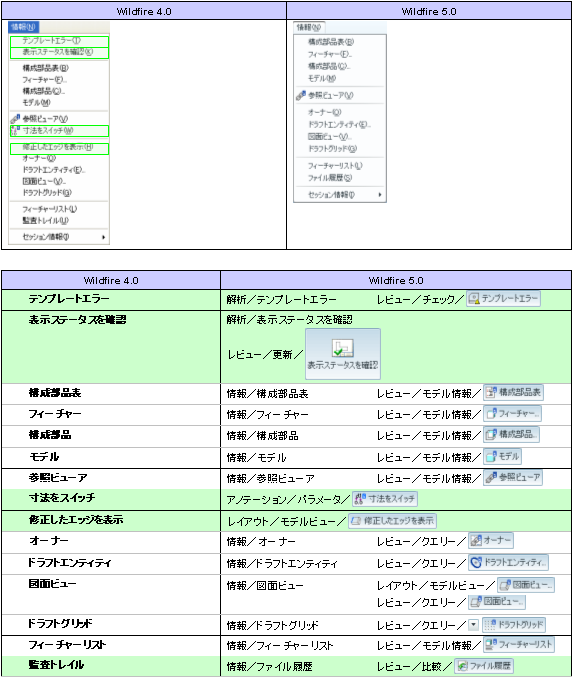Click the 修正したエッジを表示 ribbon button in the table
The width and height of the screenshot is (573, 677).
click(393, 521)
